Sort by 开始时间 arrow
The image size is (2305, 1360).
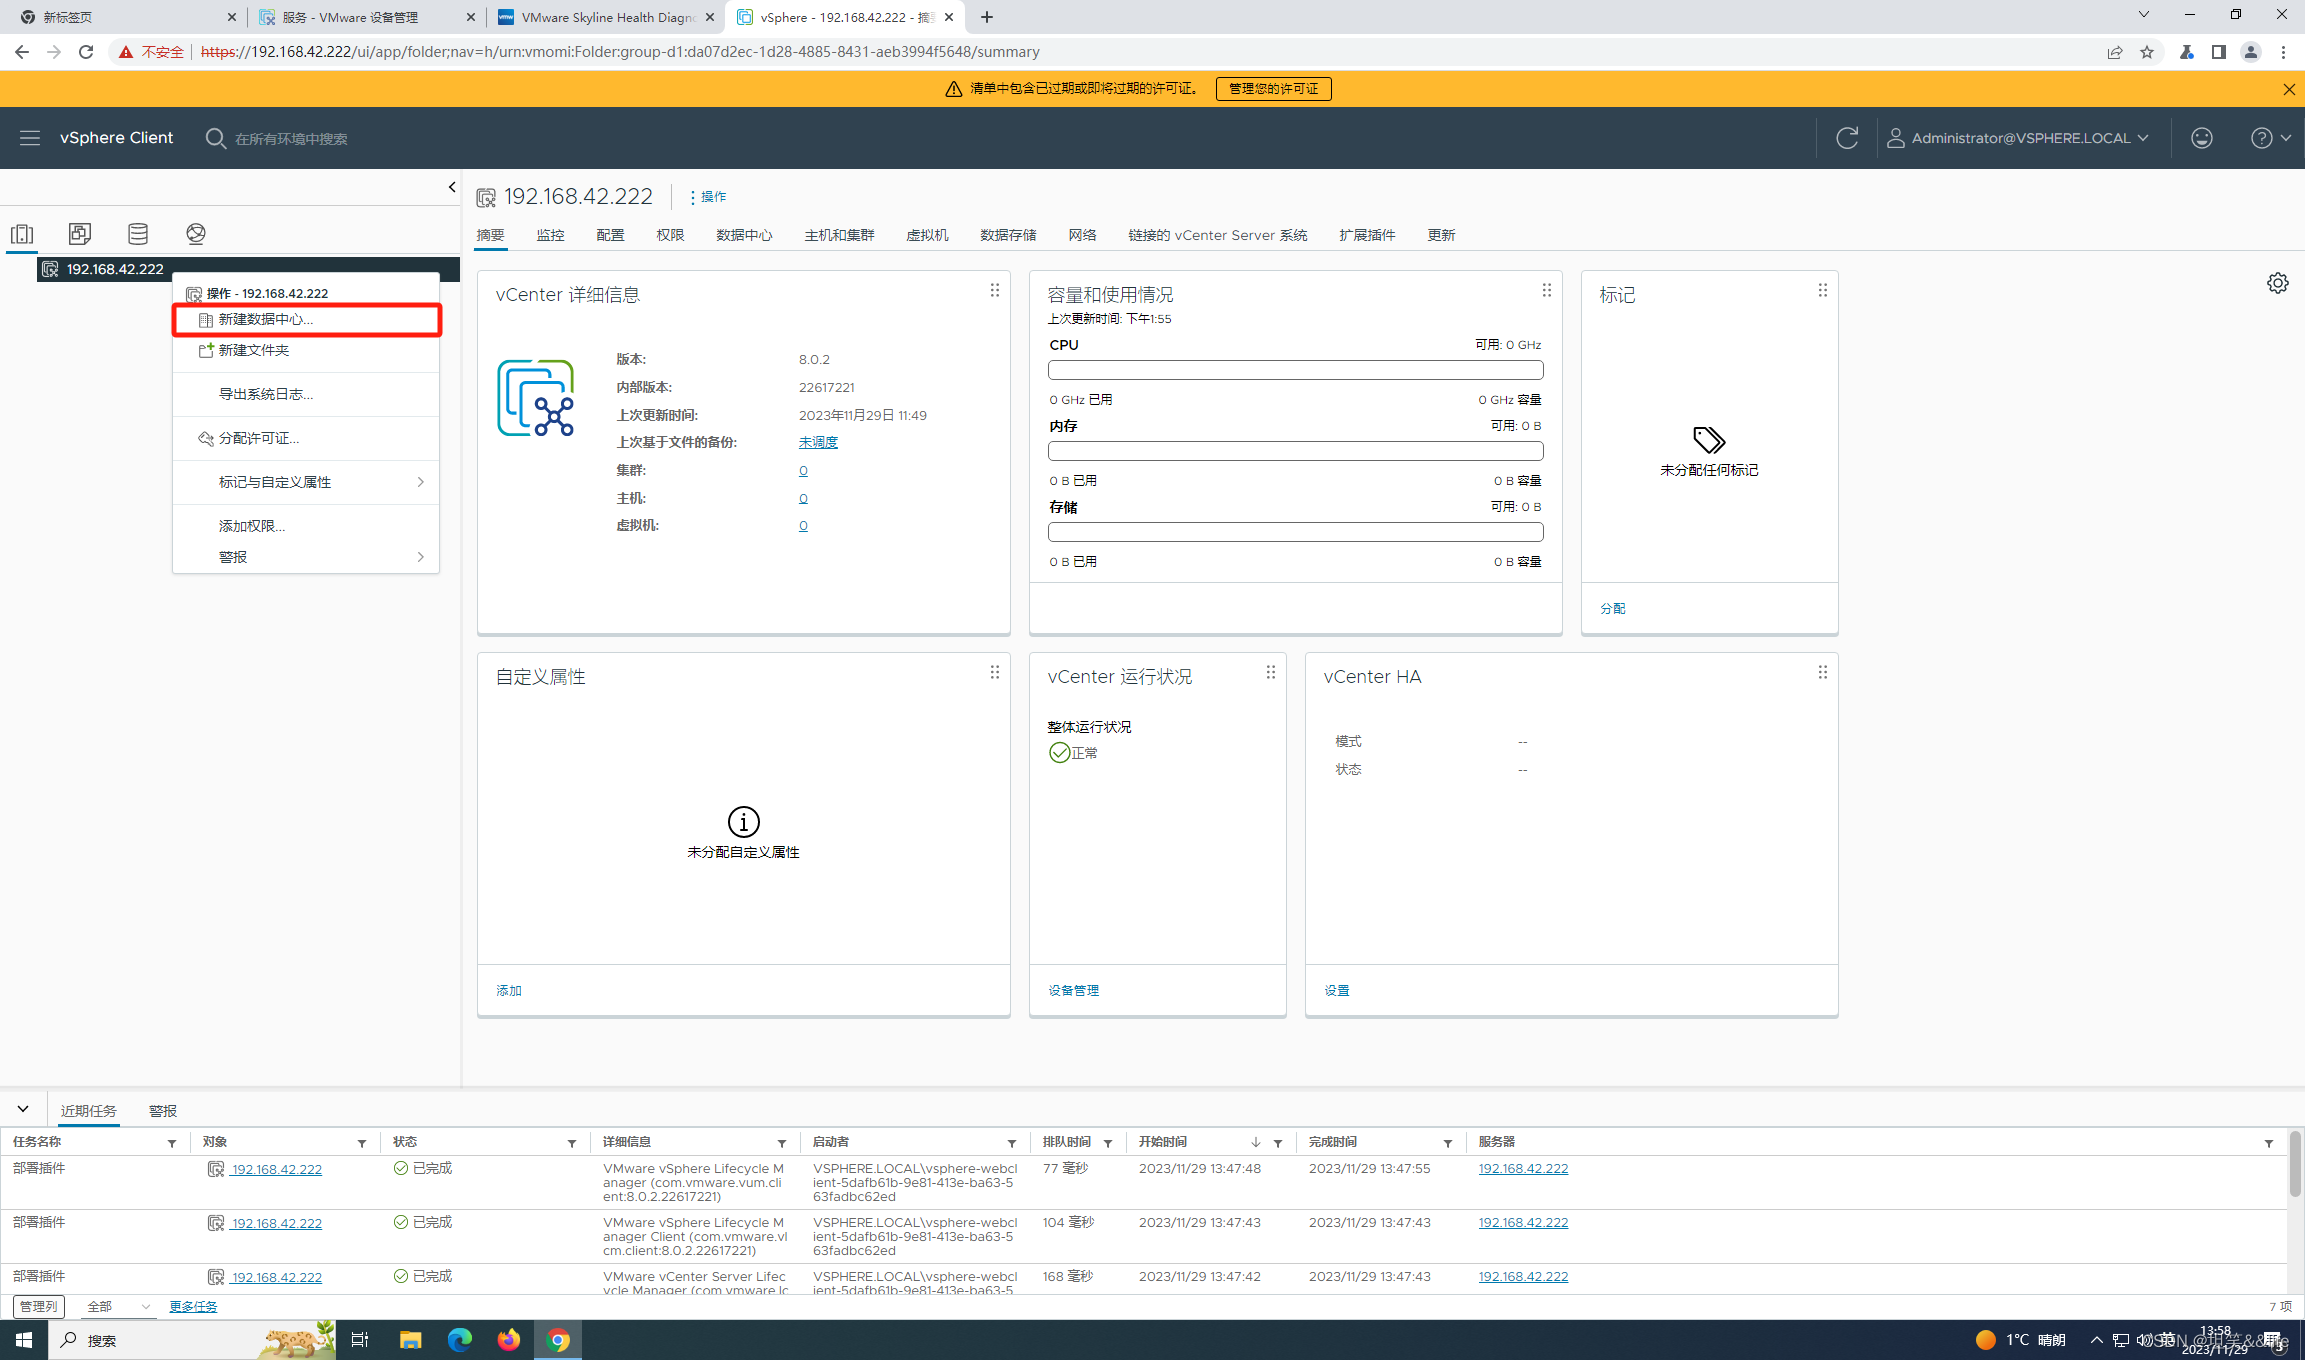1255,1142
